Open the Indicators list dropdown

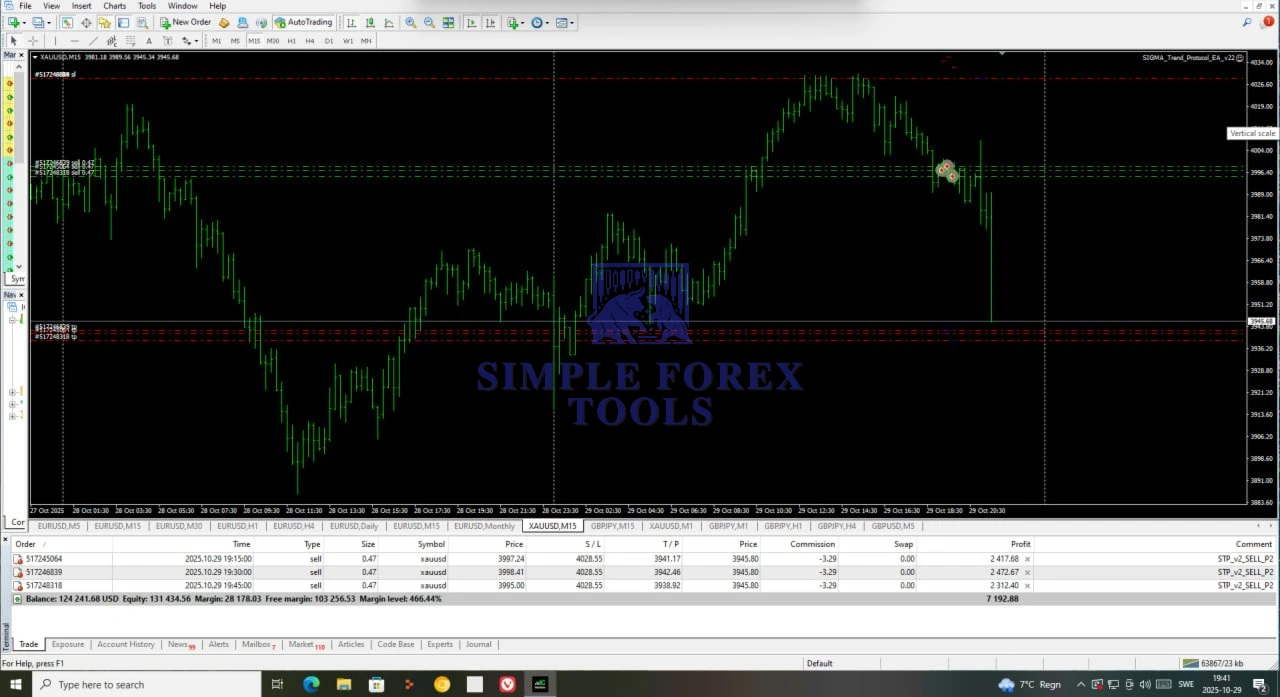[x=515, y=22]
